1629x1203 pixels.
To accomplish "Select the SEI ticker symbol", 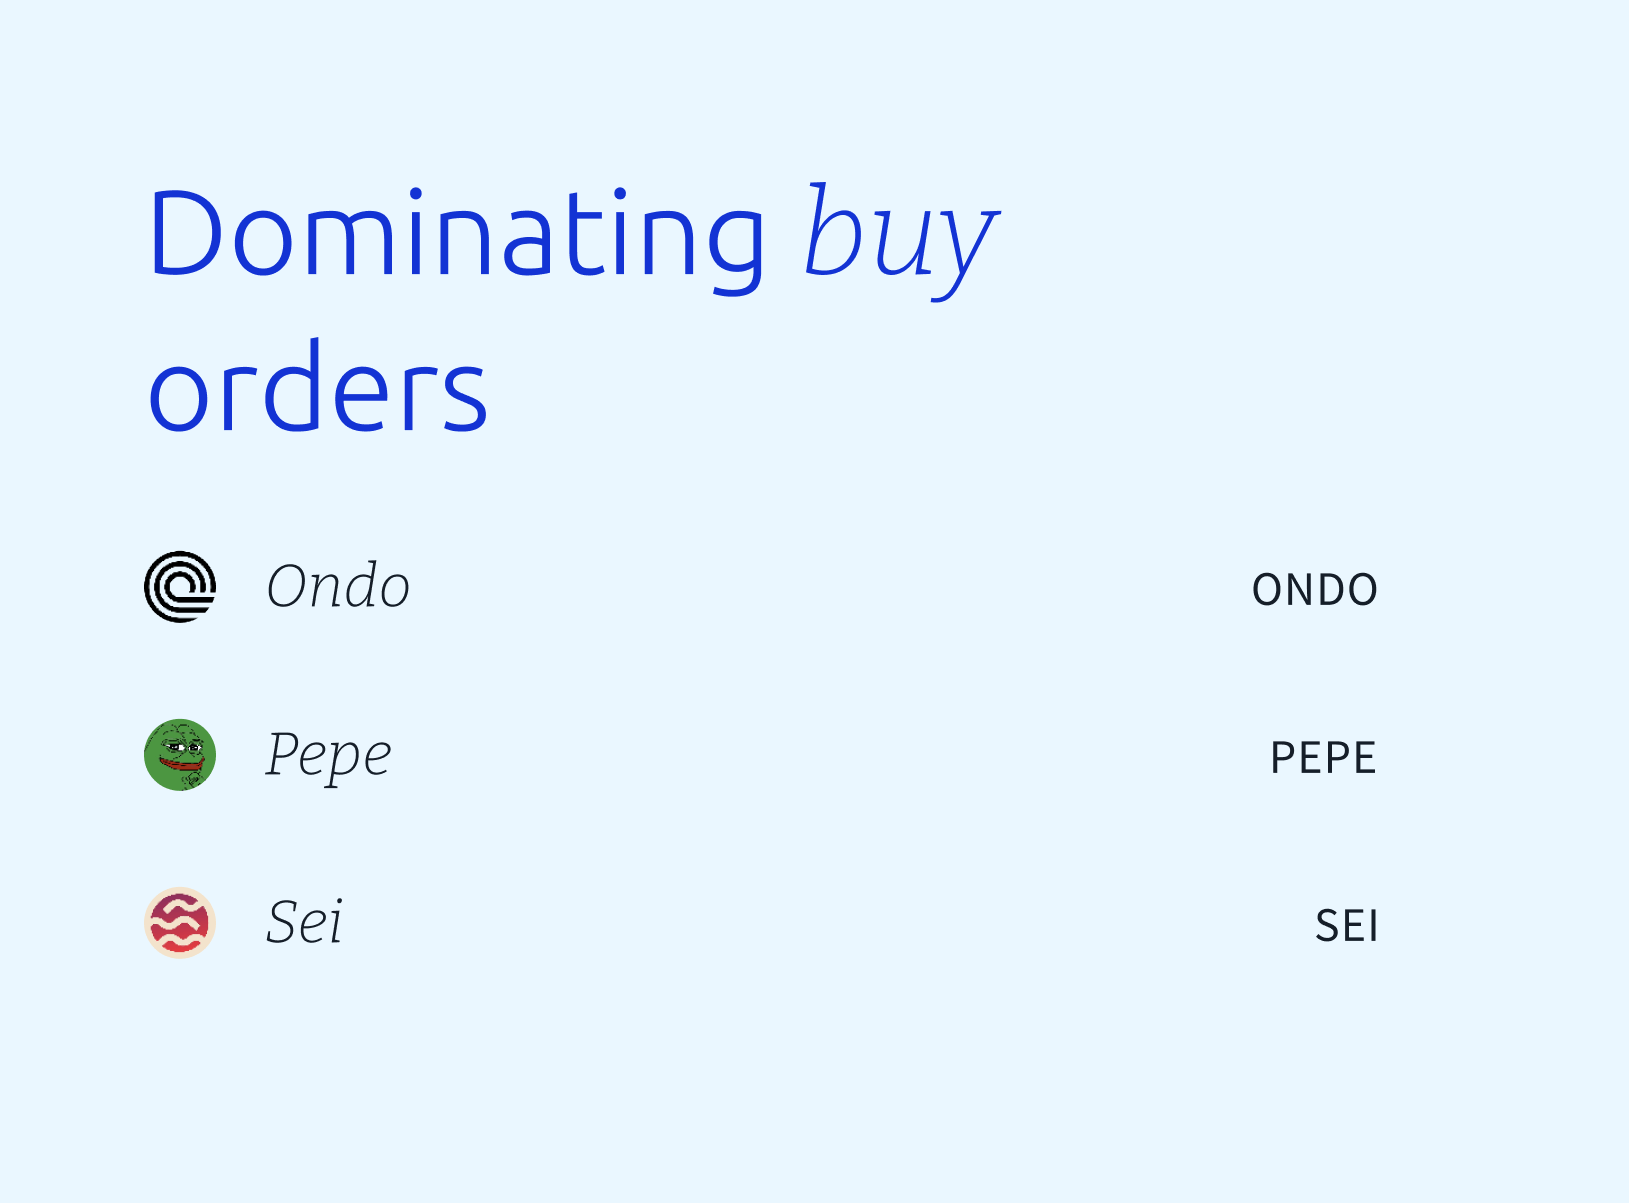I will 1347,926.
